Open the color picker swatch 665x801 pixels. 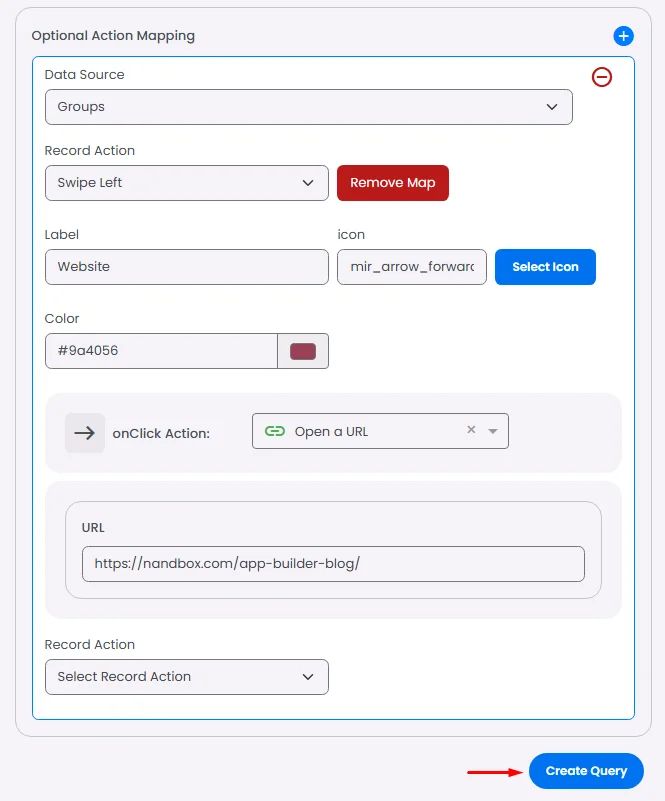303,351
